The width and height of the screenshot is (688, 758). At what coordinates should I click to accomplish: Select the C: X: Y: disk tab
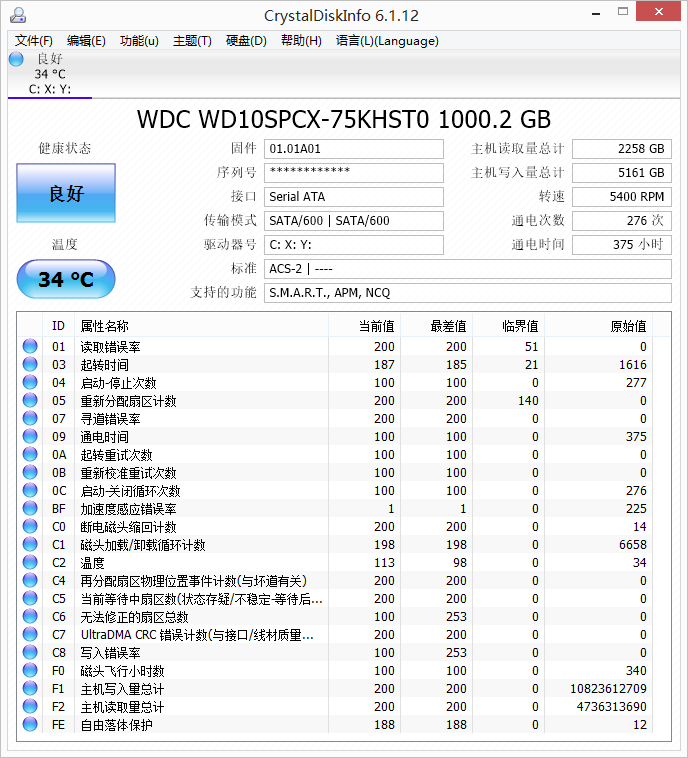pos(50,74)
